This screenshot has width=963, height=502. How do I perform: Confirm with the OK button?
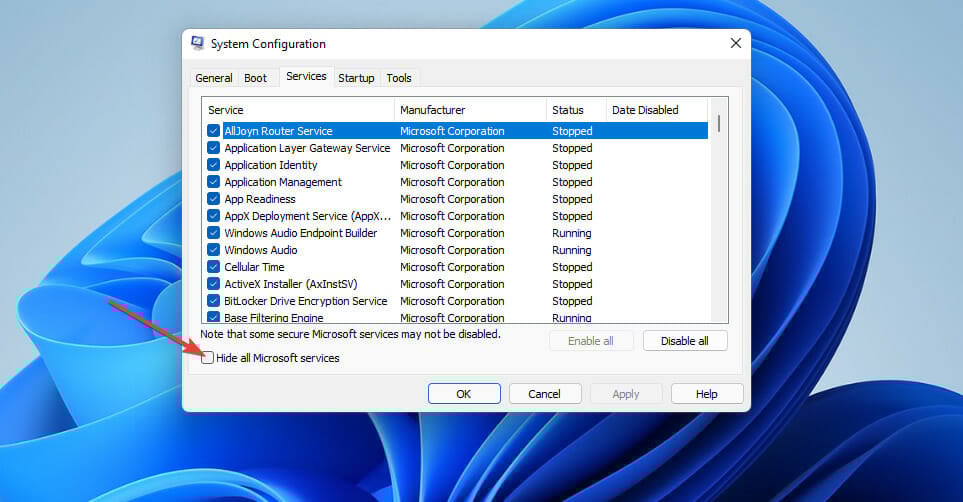point(464,394)
